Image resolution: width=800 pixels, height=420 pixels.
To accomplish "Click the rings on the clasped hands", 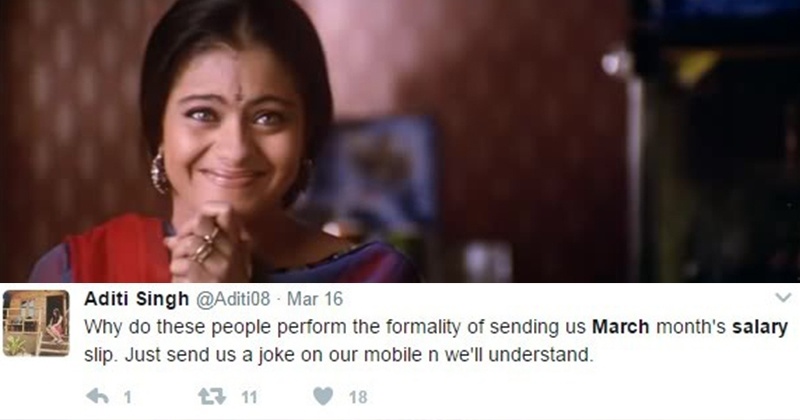I will [205, 246].
